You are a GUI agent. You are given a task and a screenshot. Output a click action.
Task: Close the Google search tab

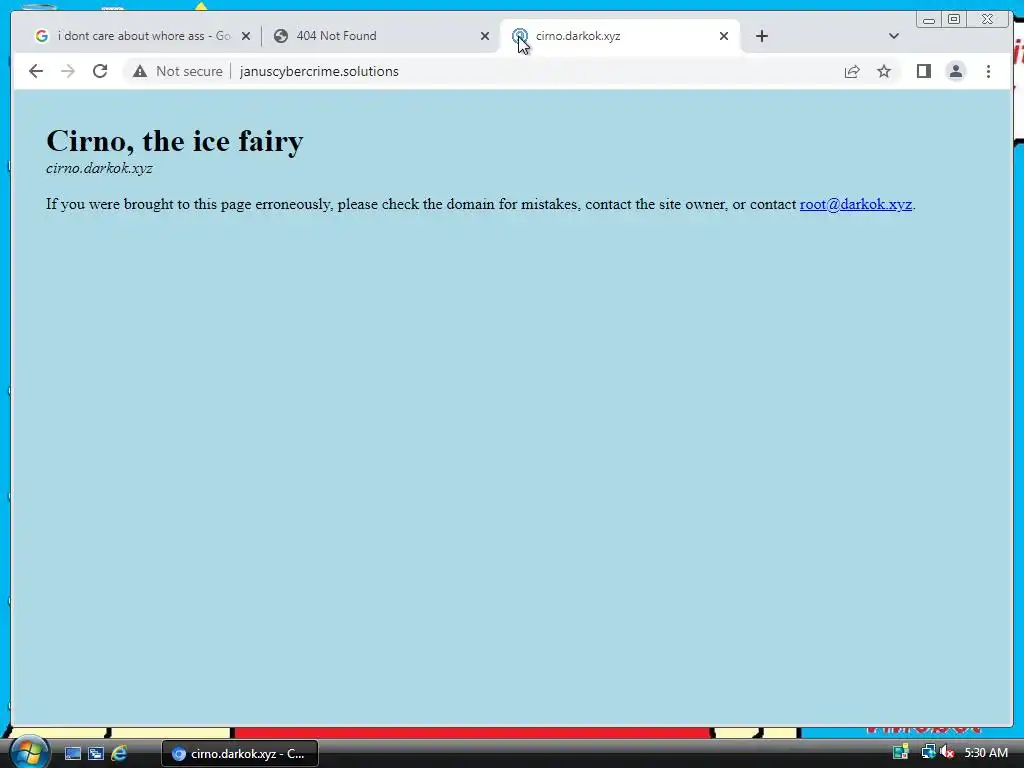point(246,36)
